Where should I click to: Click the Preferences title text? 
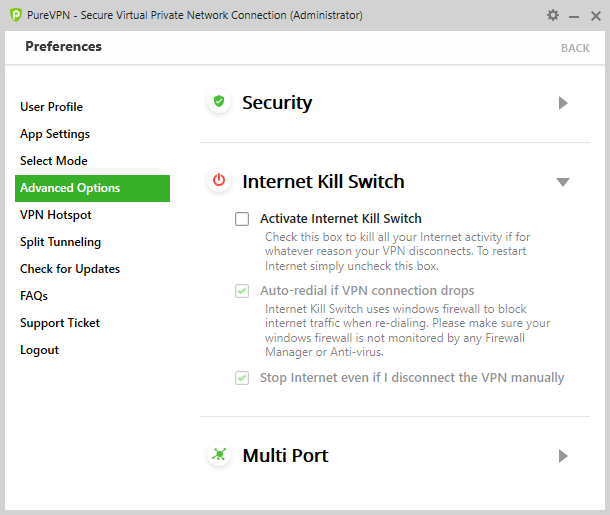pos(63,46)
